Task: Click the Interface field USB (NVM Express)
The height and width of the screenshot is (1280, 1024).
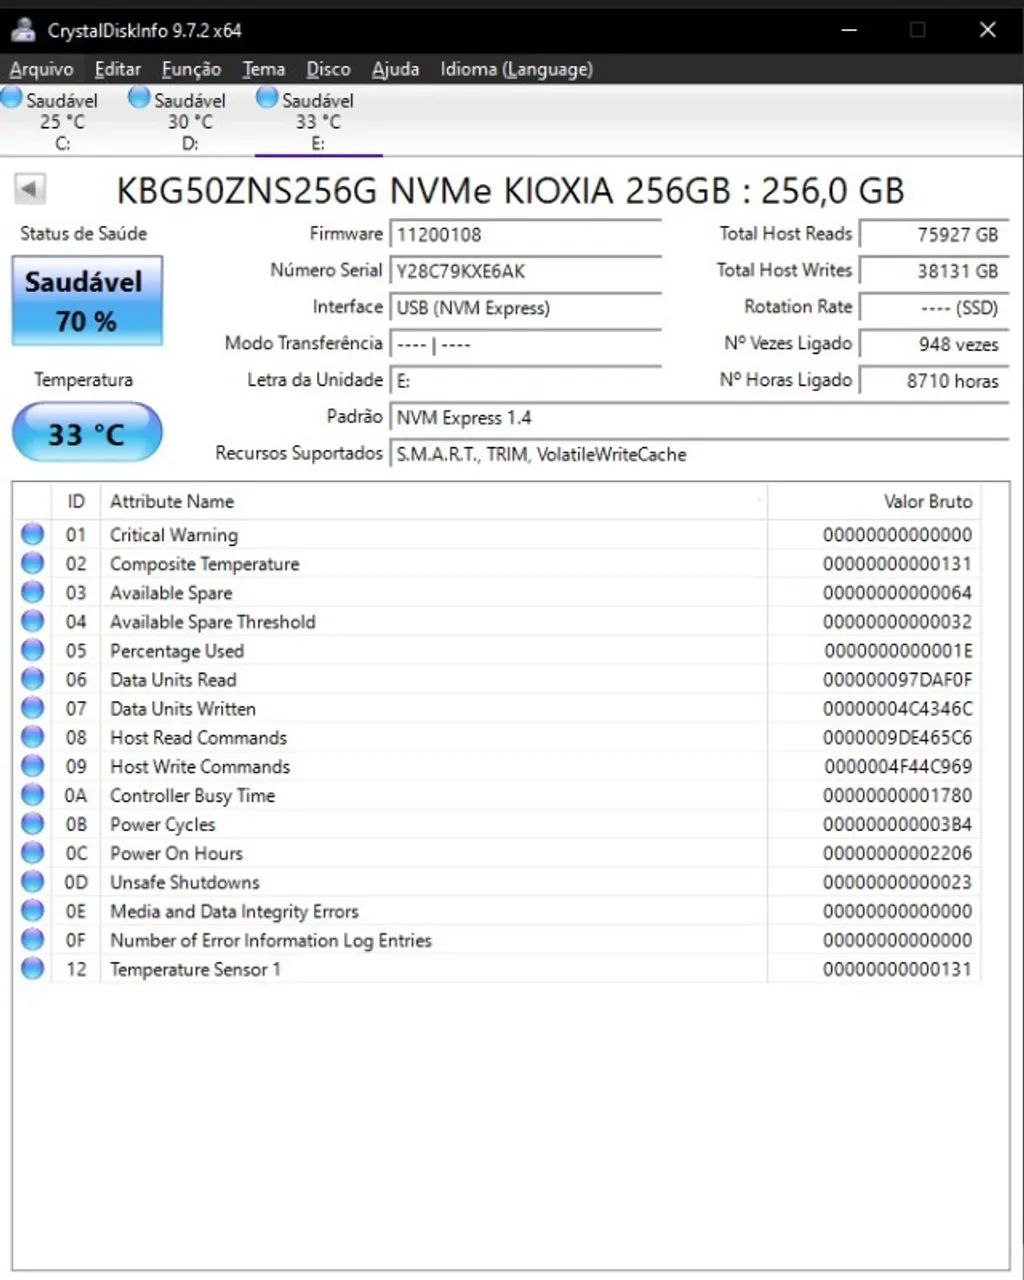Action: click(x=526, y=308)
